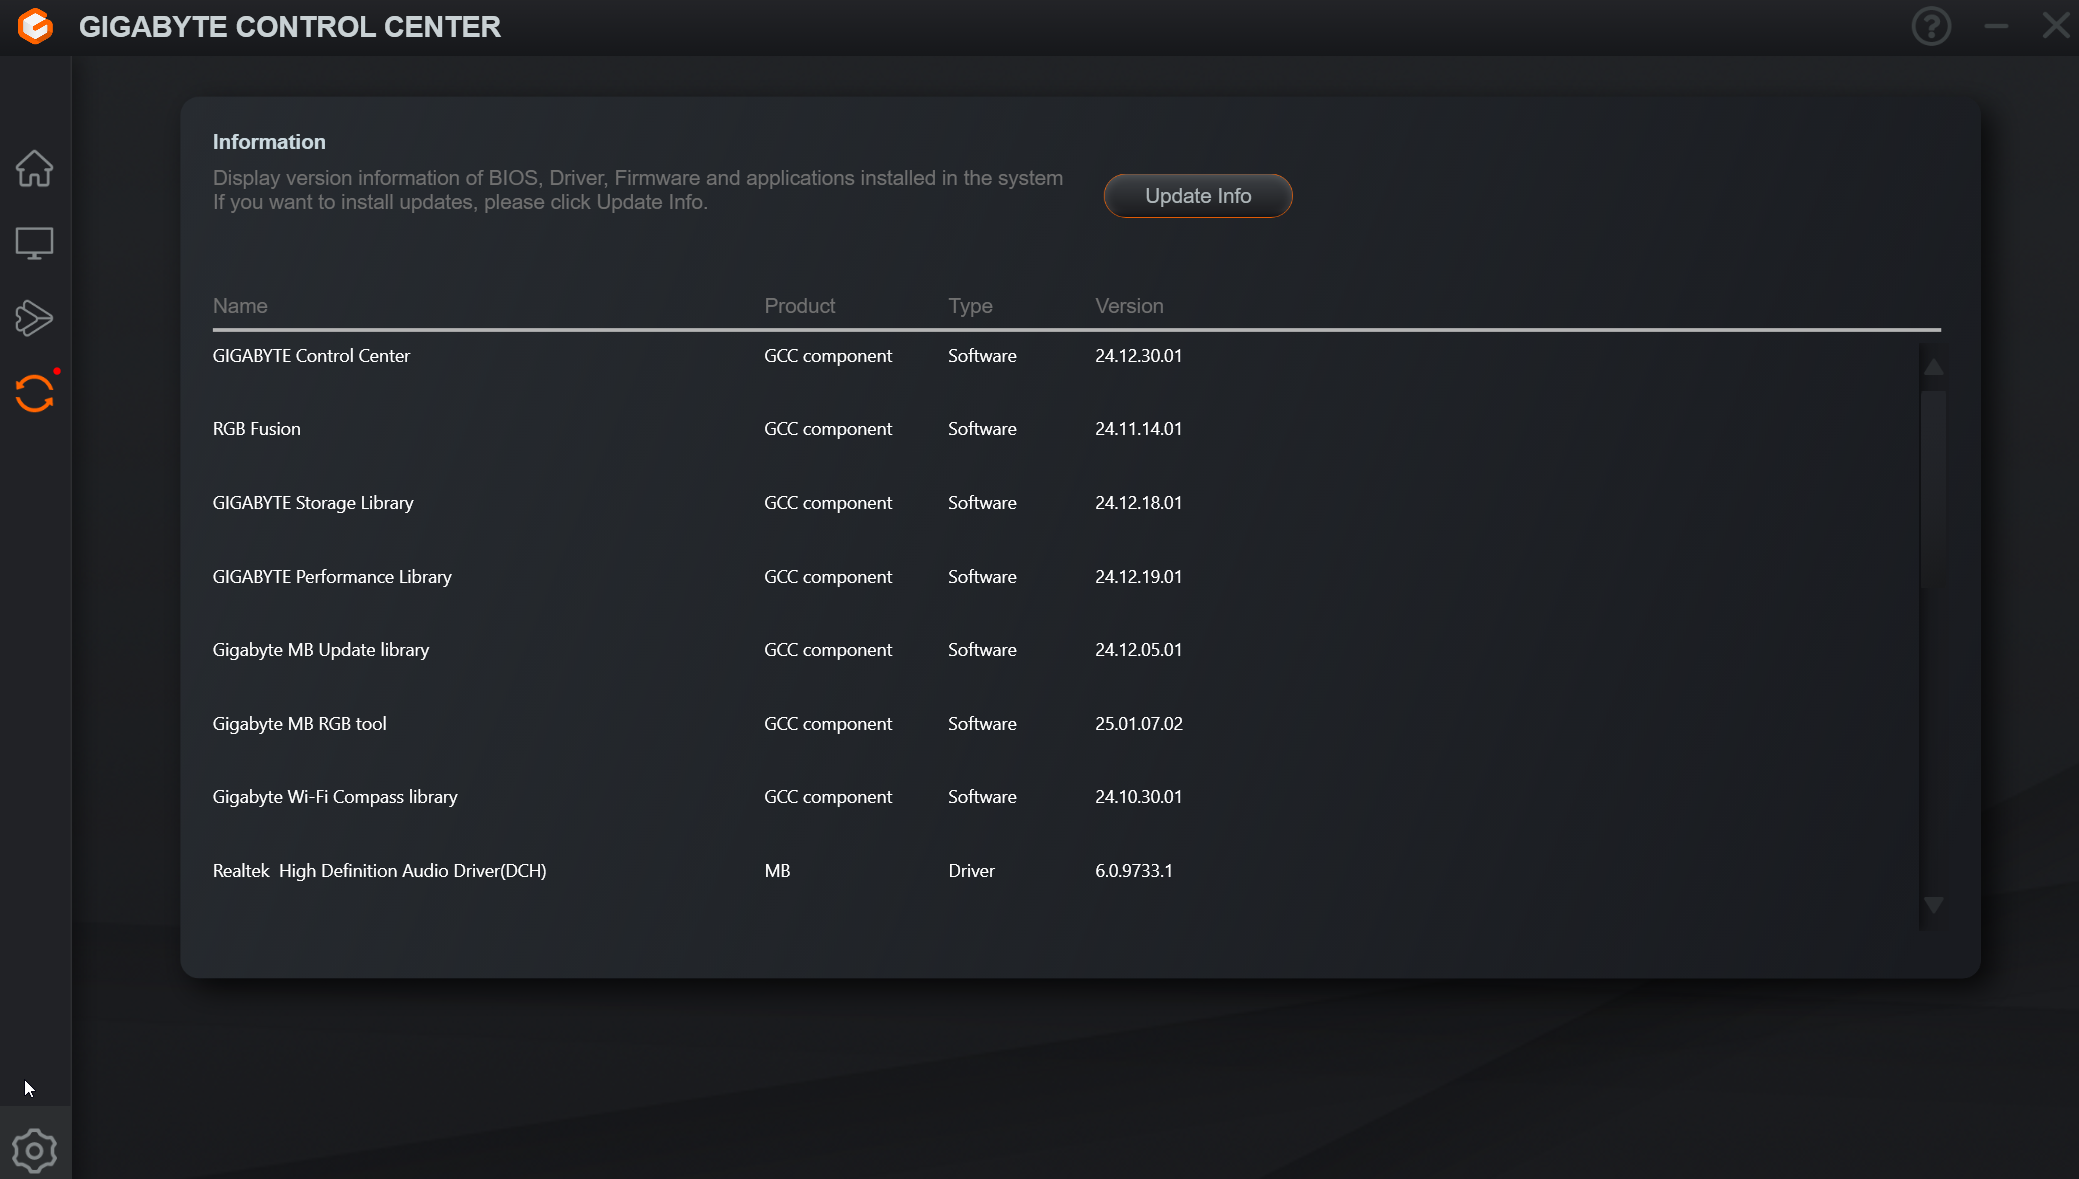Click the Version column header
Image resolution: width=2079 pixels, height=1179 pixels.
pyautogui.click(x=1129, y=306)
